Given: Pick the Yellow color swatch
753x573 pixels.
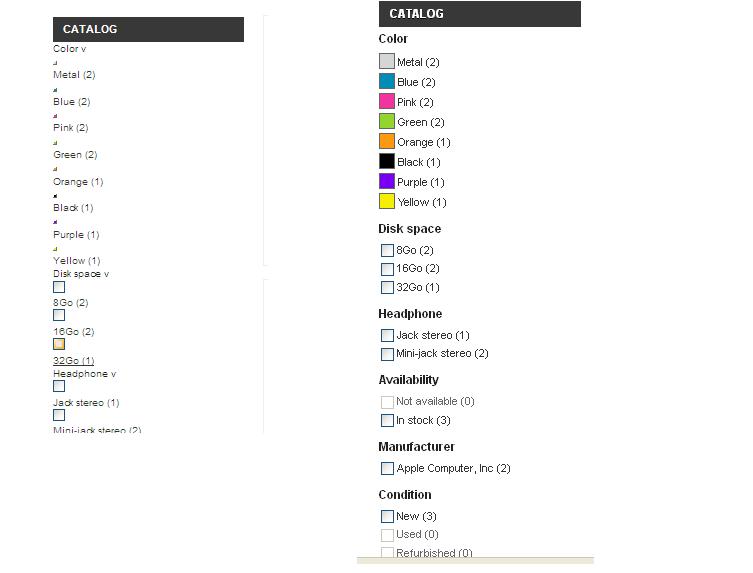Looking at the screenshot, I should [x=387, y=201].
